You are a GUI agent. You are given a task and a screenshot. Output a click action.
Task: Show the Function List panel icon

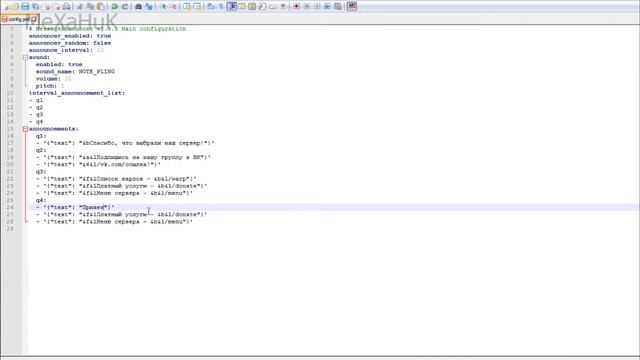262,7
